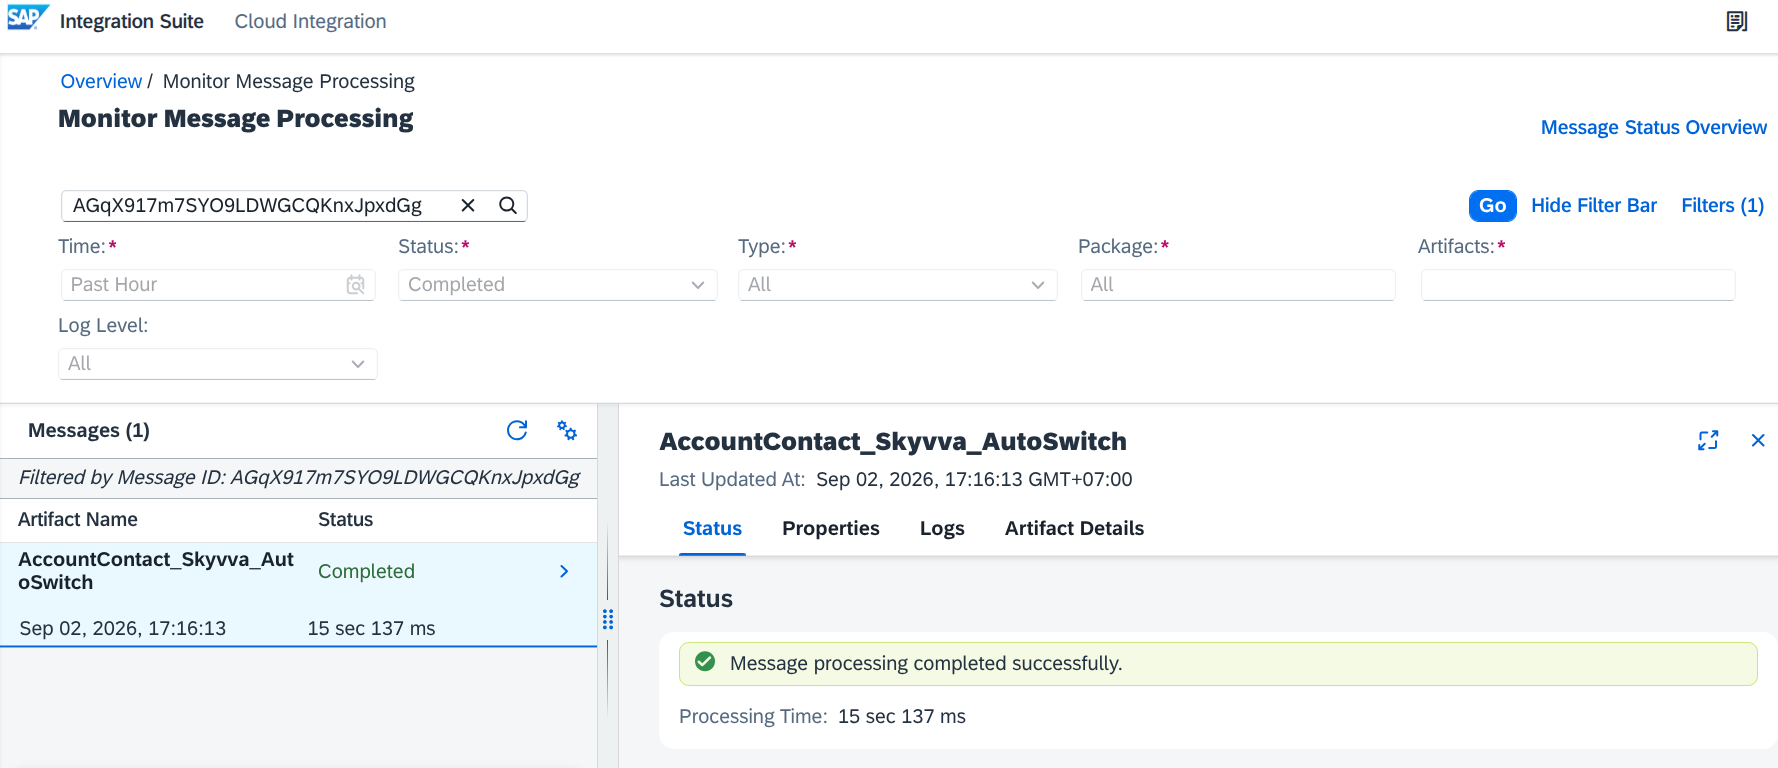Click the SAP logo
This screenshot has height=768, width=1778.
27,19
